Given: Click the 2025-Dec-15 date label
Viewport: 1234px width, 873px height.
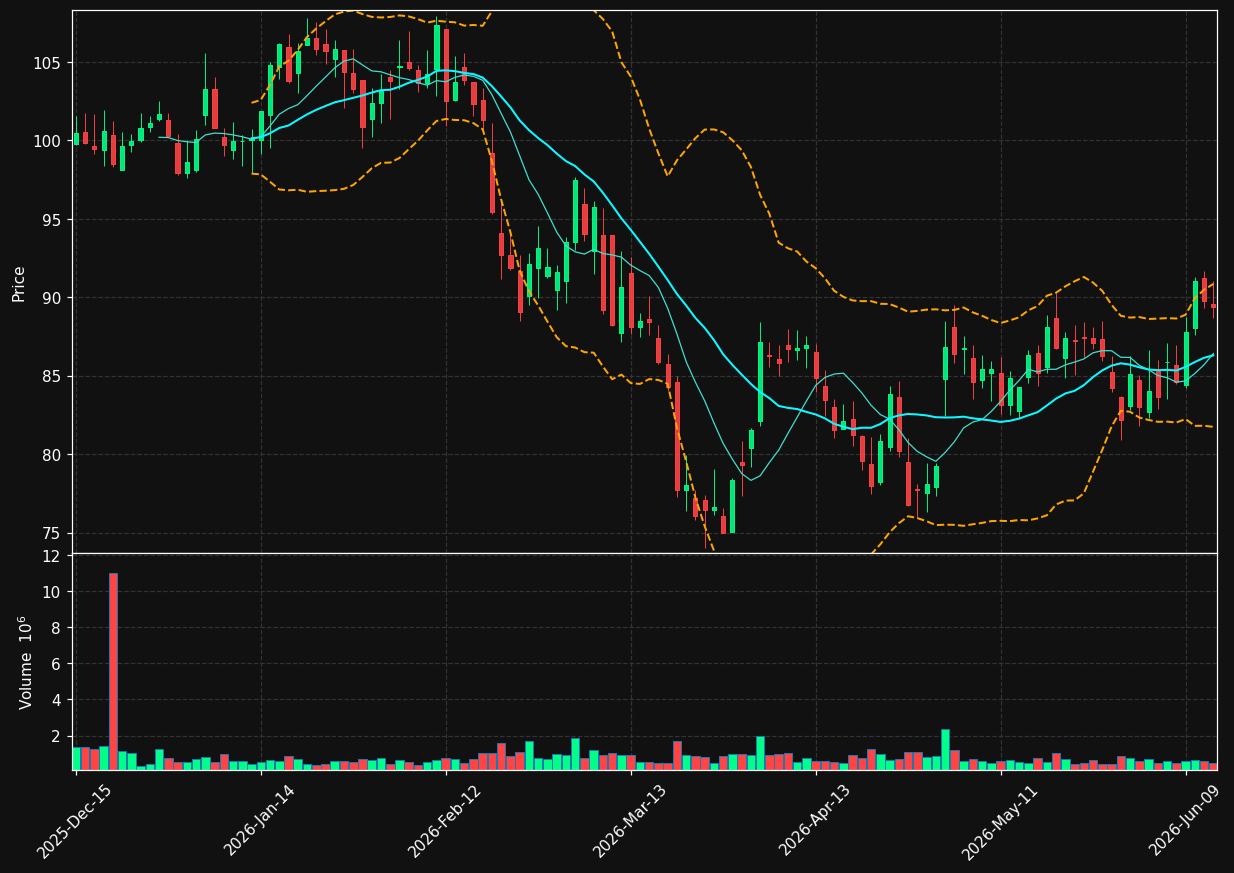Looking at the screenshot, I should [x=74, y=820].
